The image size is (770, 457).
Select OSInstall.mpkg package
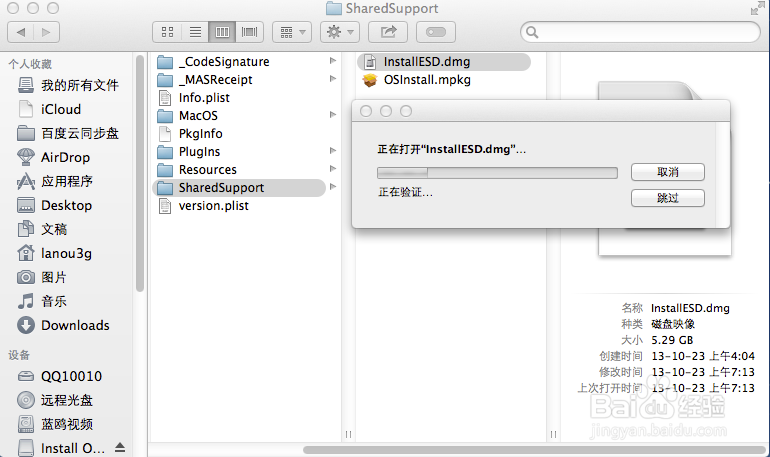click(416, 80)
